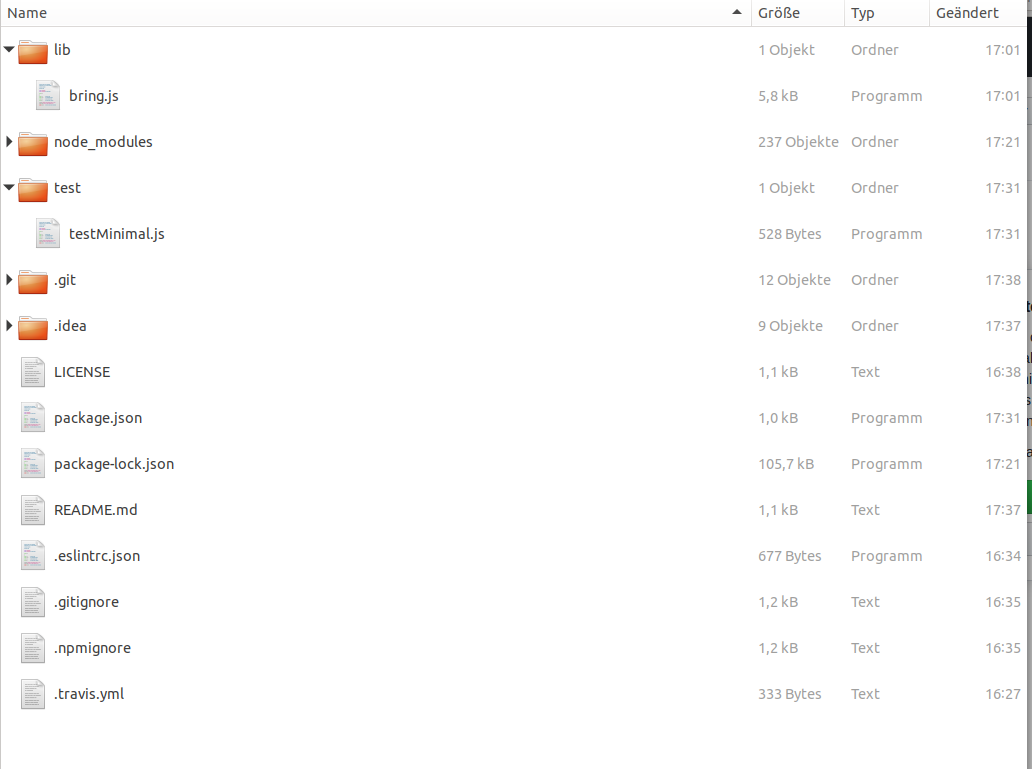Sort files by the Geändert column
Screen dimensions: 1032x769
pyautogui.click(x=965, y=13)
